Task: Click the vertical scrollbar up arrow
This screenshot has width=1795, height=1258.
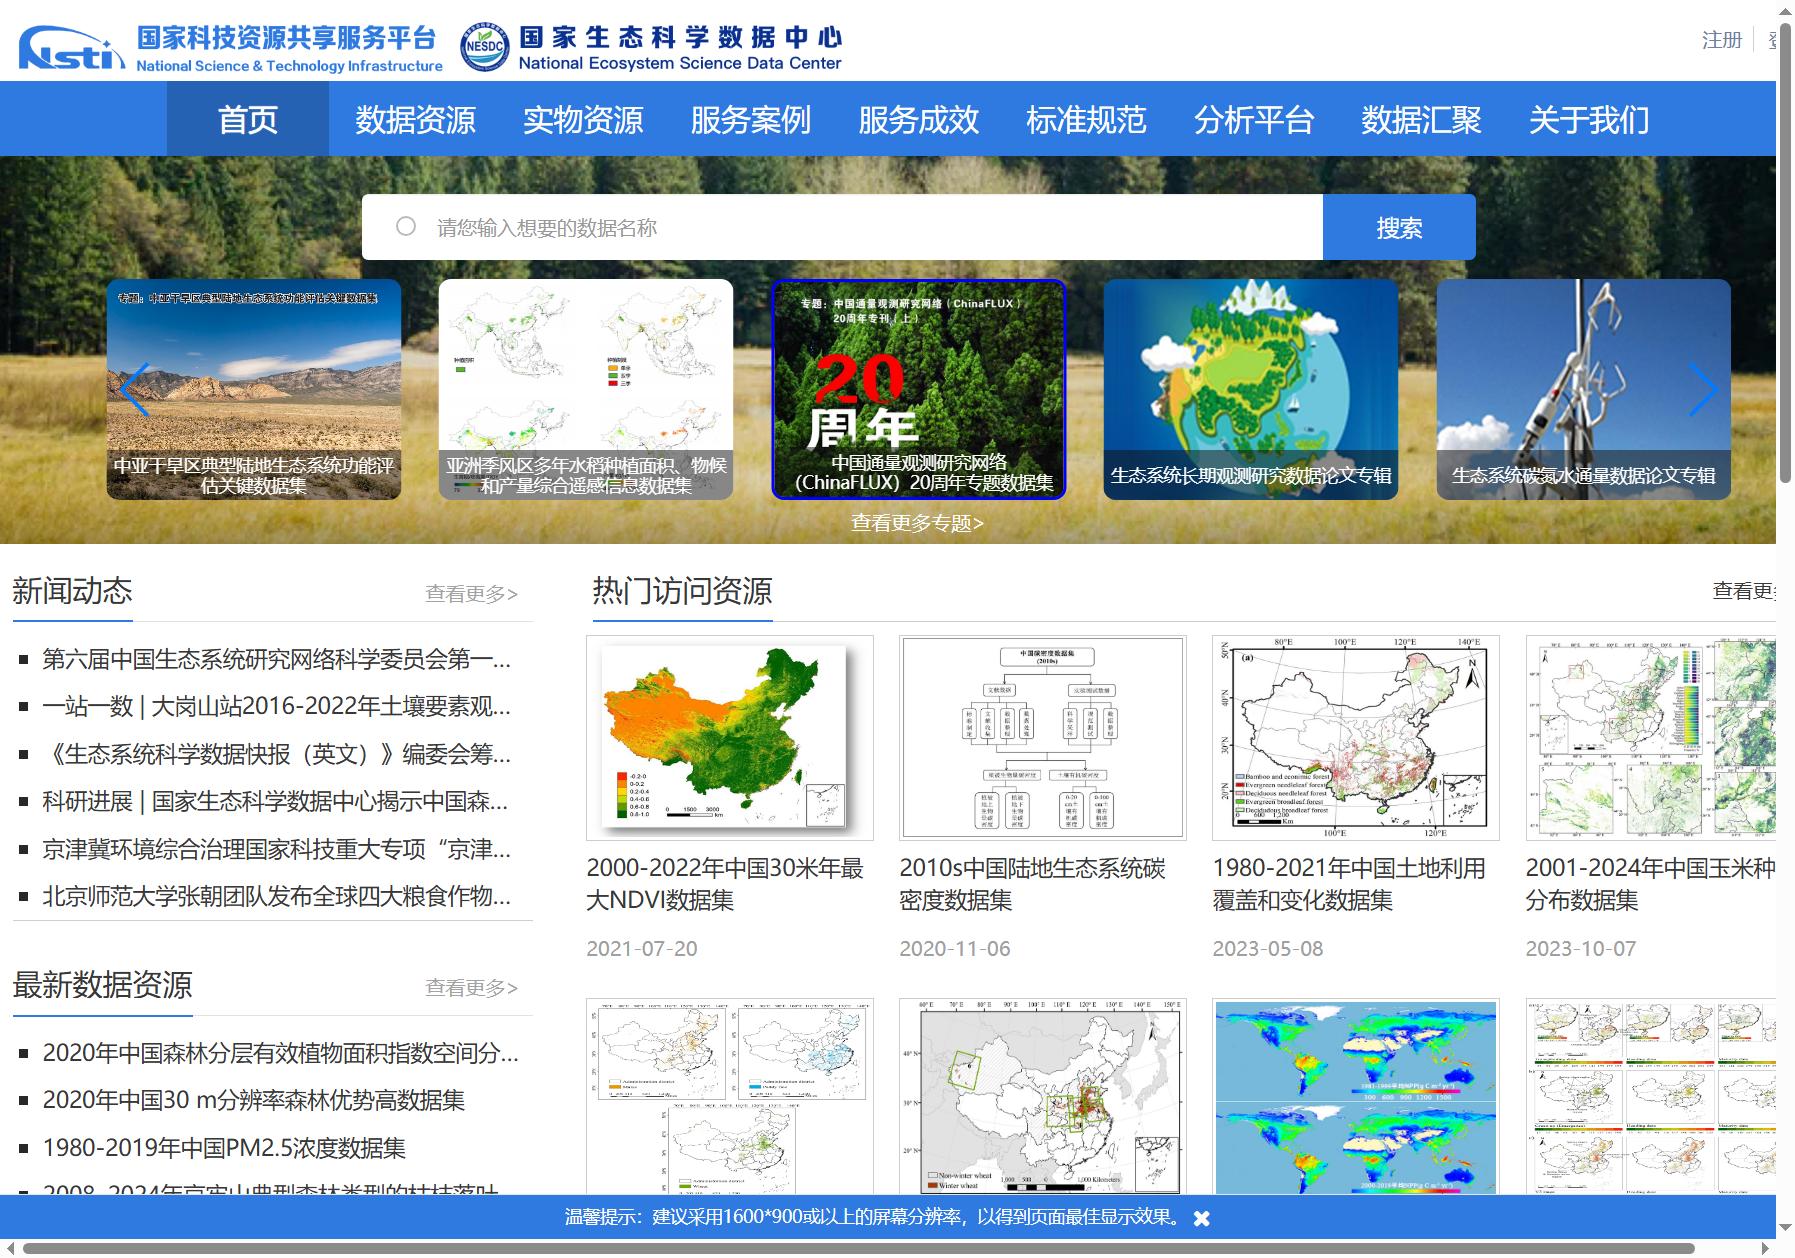Action: pyautogui.click(x=1785, y=11)
